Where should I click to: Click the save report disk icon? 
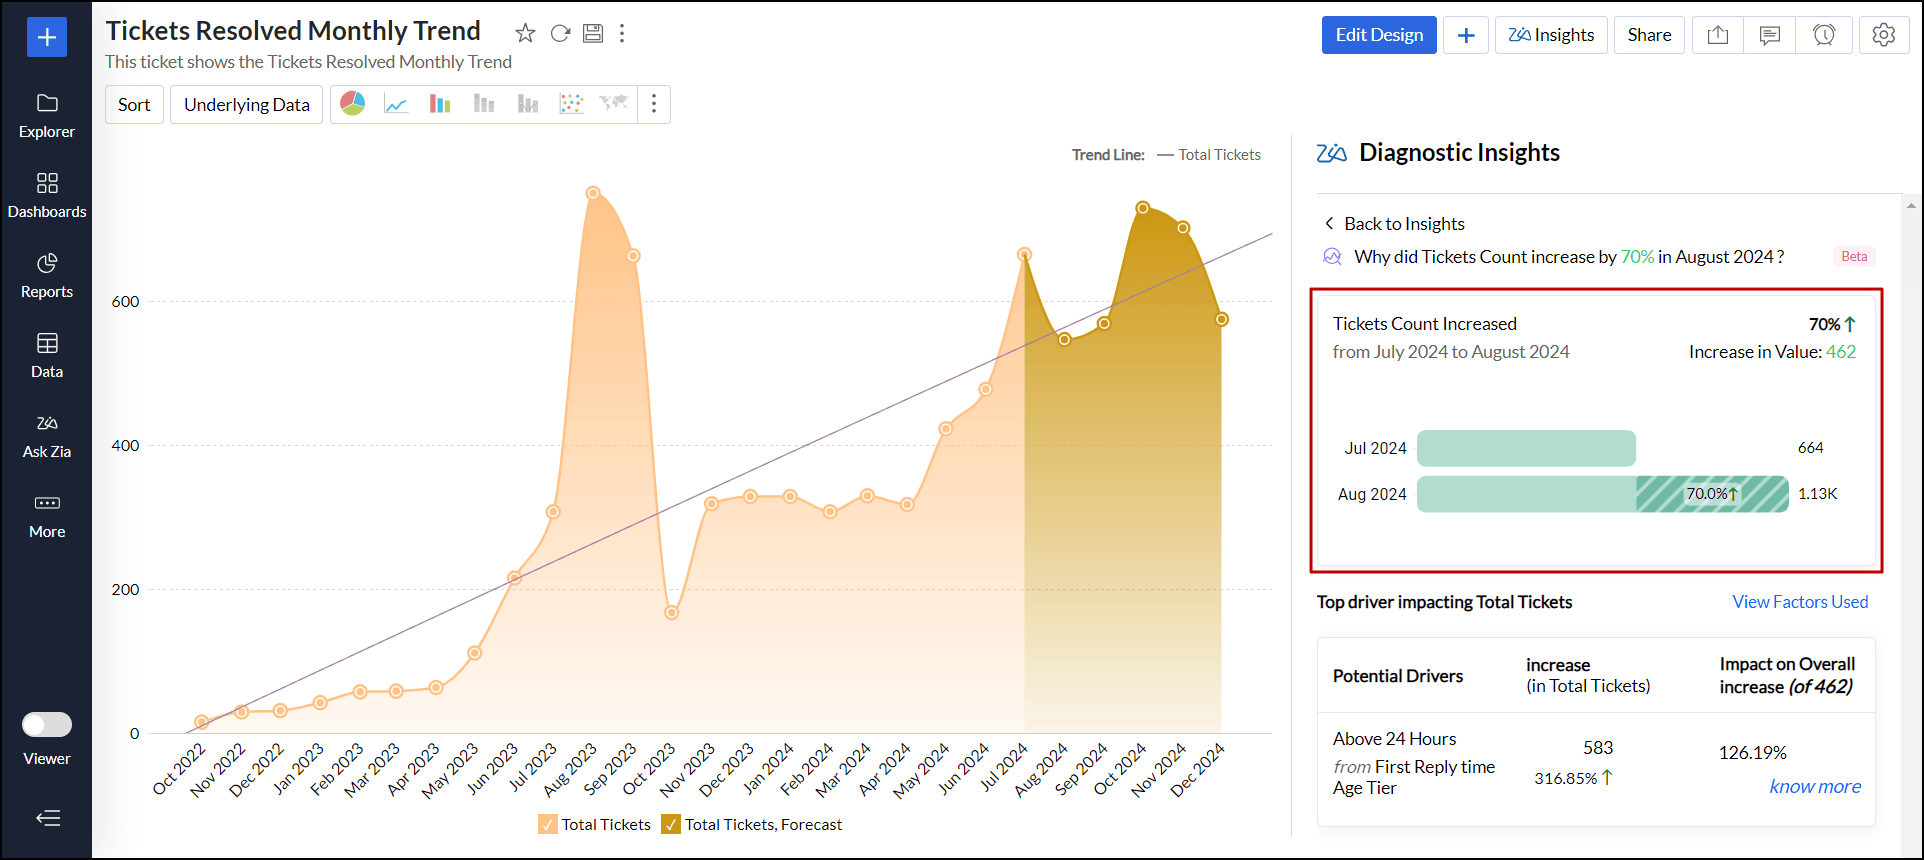tap(593, 33)
